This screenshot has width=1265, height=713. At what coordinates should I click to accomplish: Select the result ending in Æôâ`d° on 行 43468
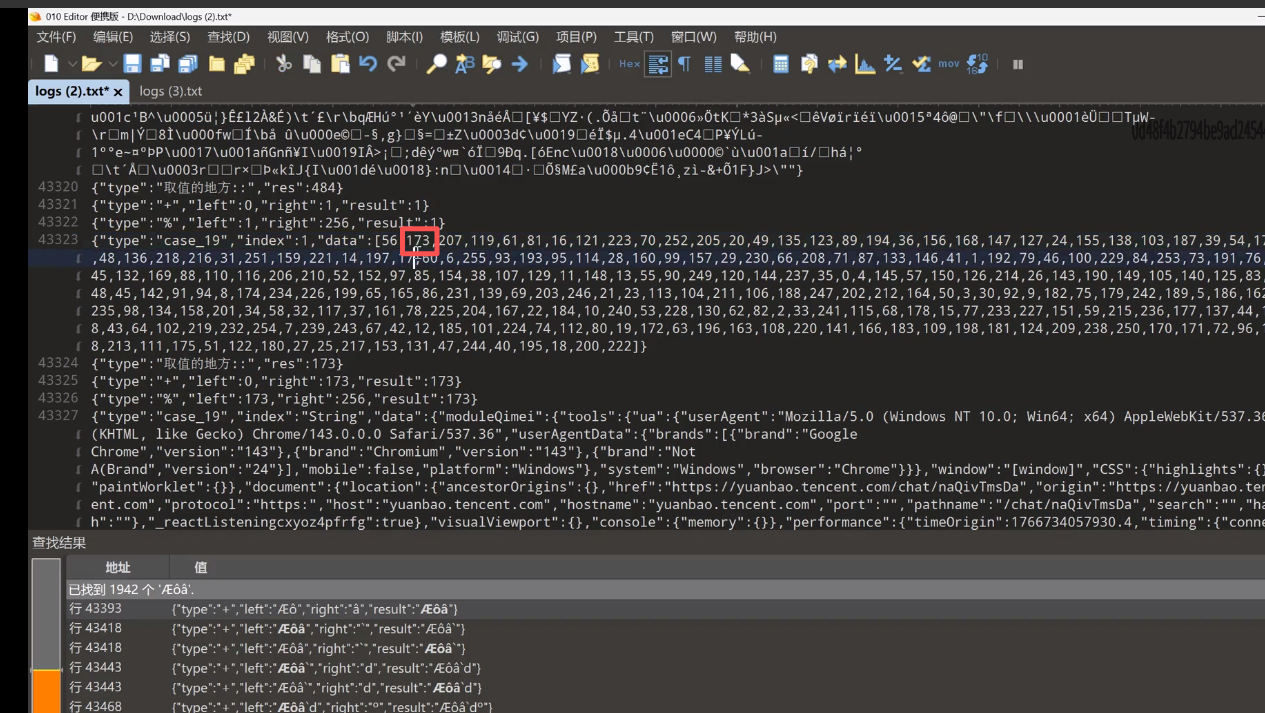(666, 707)
